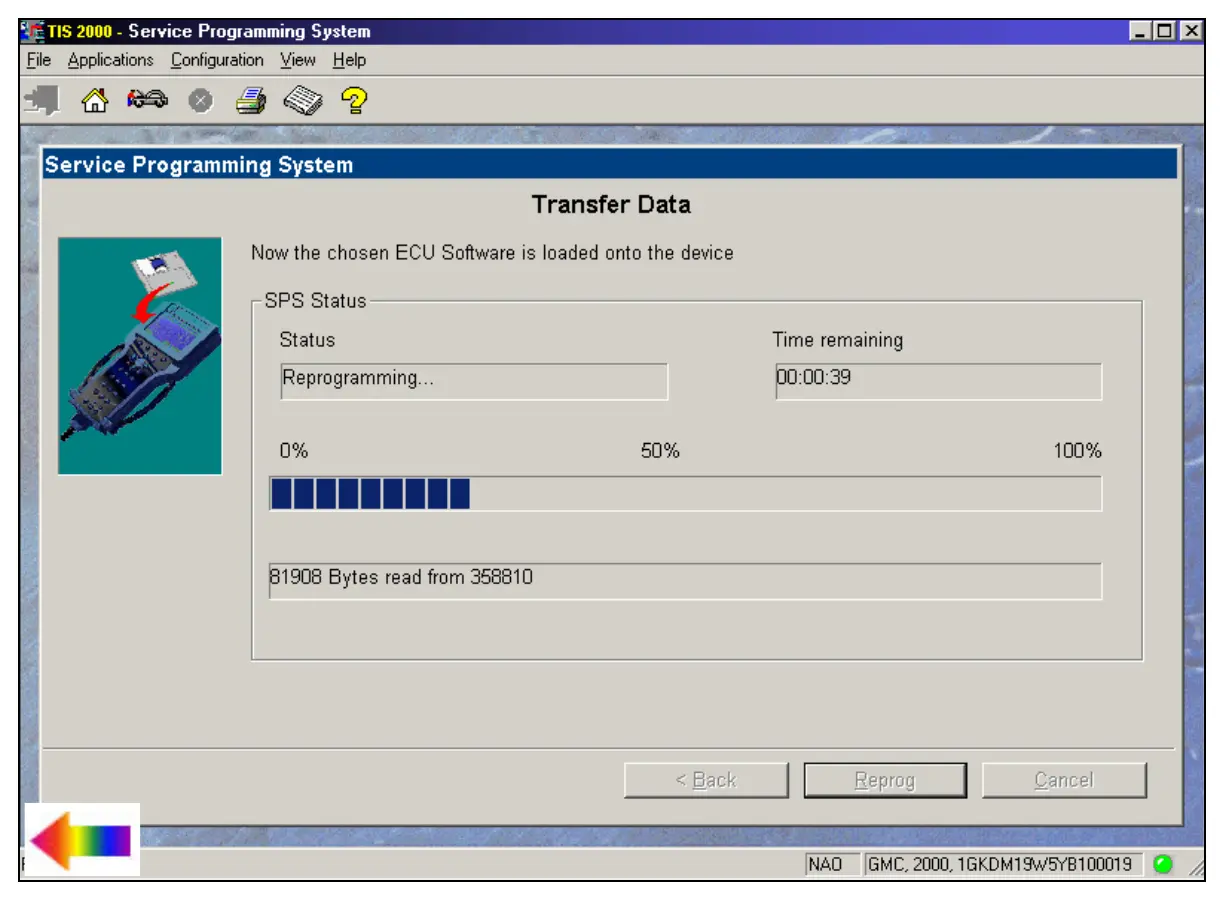Screen dimensions: 1224x900
Task: Click the Service Programming System panel header
Action: (x=609, y=164)
